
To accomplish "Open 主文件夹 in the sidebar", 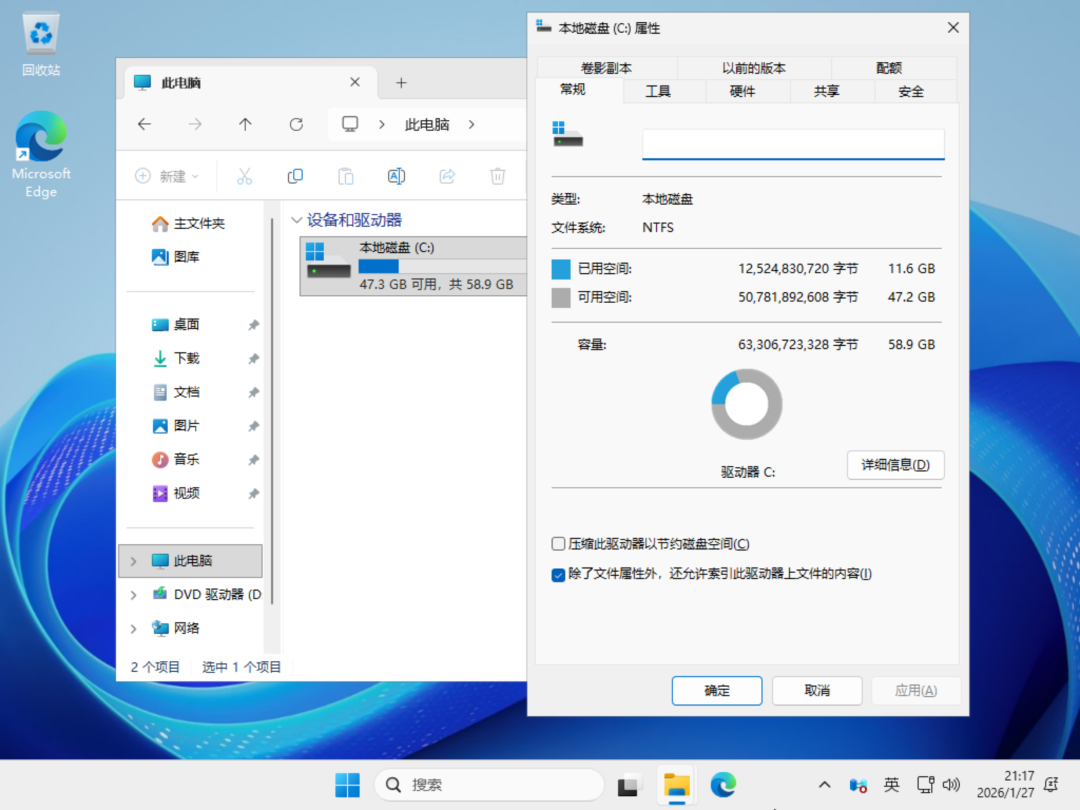I will (x=188, y=223).
